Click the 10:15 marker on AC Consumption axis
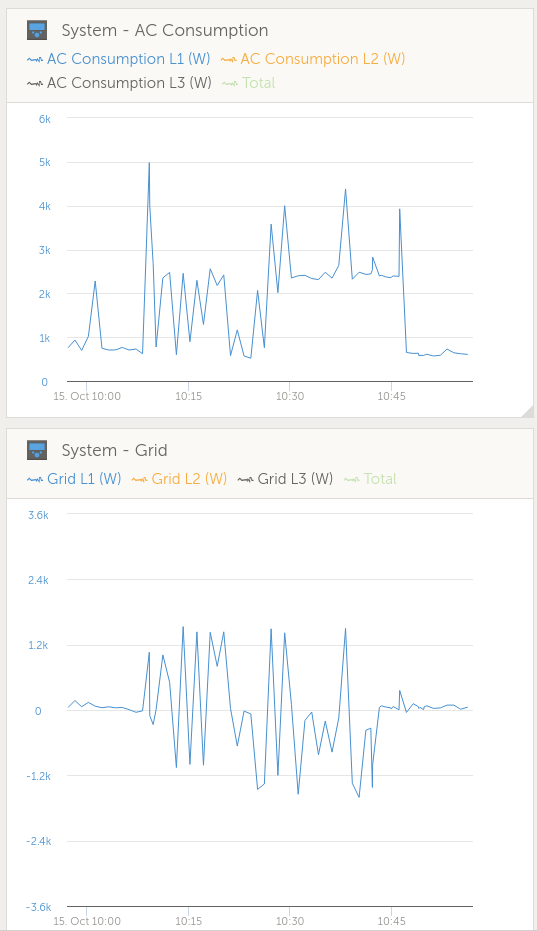The width and height of the screenshot is (537, 931). (x=188, y=396)
